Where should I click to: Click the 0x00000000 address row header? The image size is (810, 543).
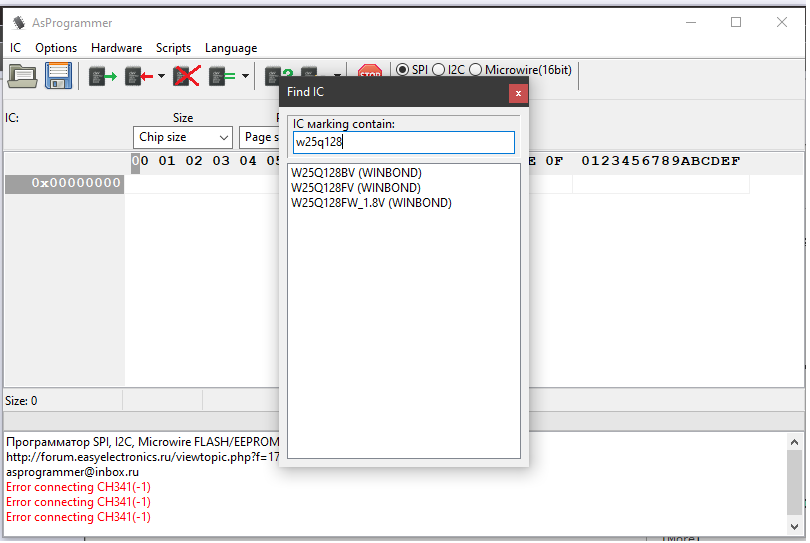64,184
